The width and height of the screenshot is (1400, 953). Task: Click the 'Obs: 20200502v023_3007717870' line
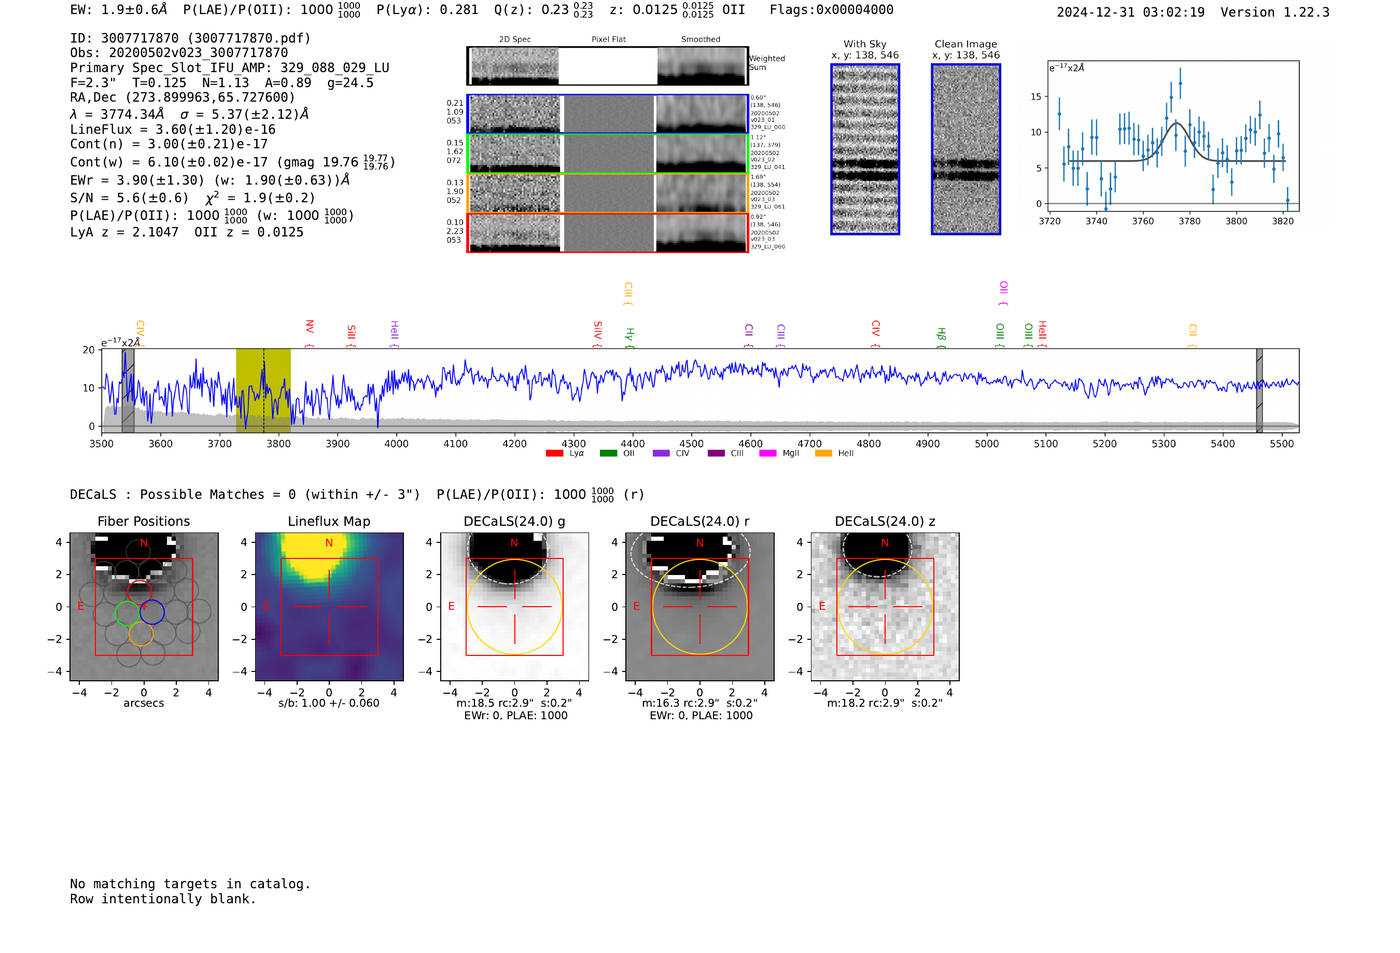pos(179,53)
